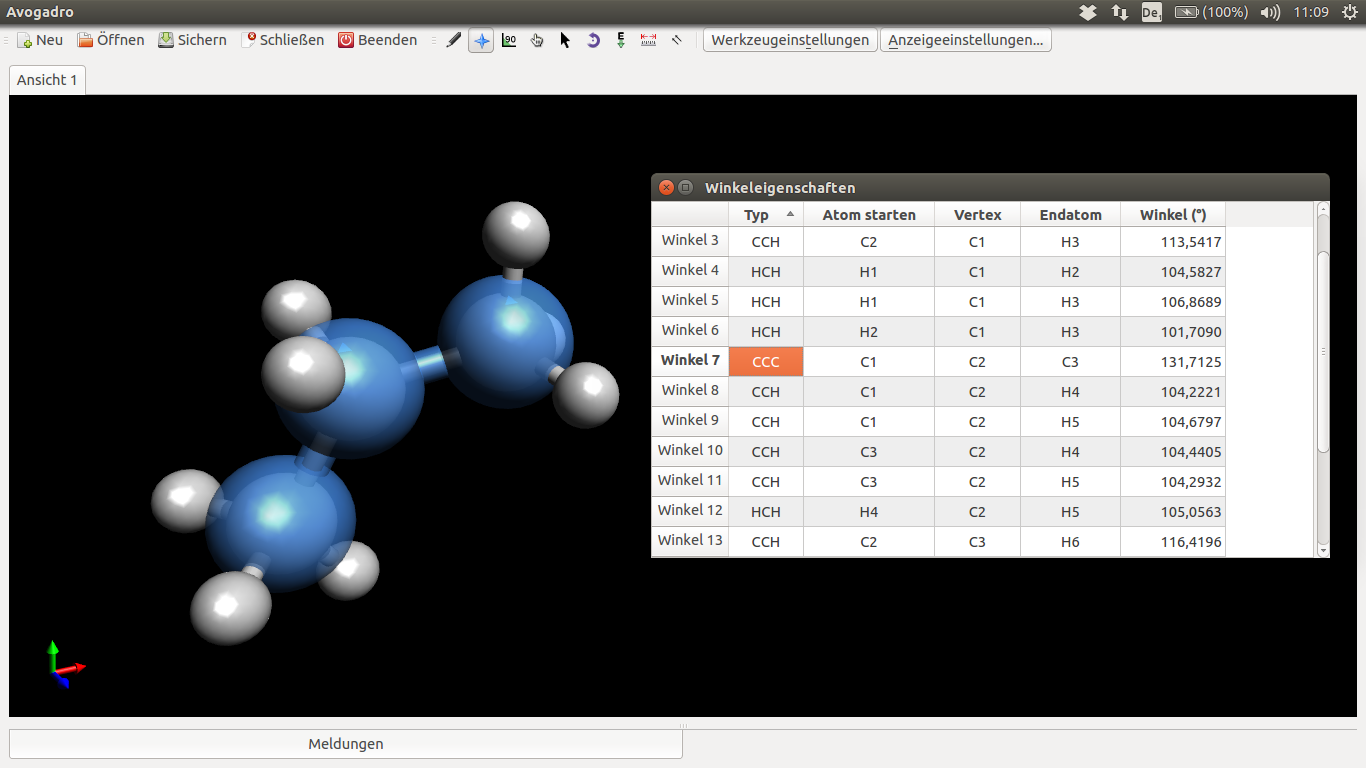
Task: Click the angle value 104,6797
Action: (1173, 422)
